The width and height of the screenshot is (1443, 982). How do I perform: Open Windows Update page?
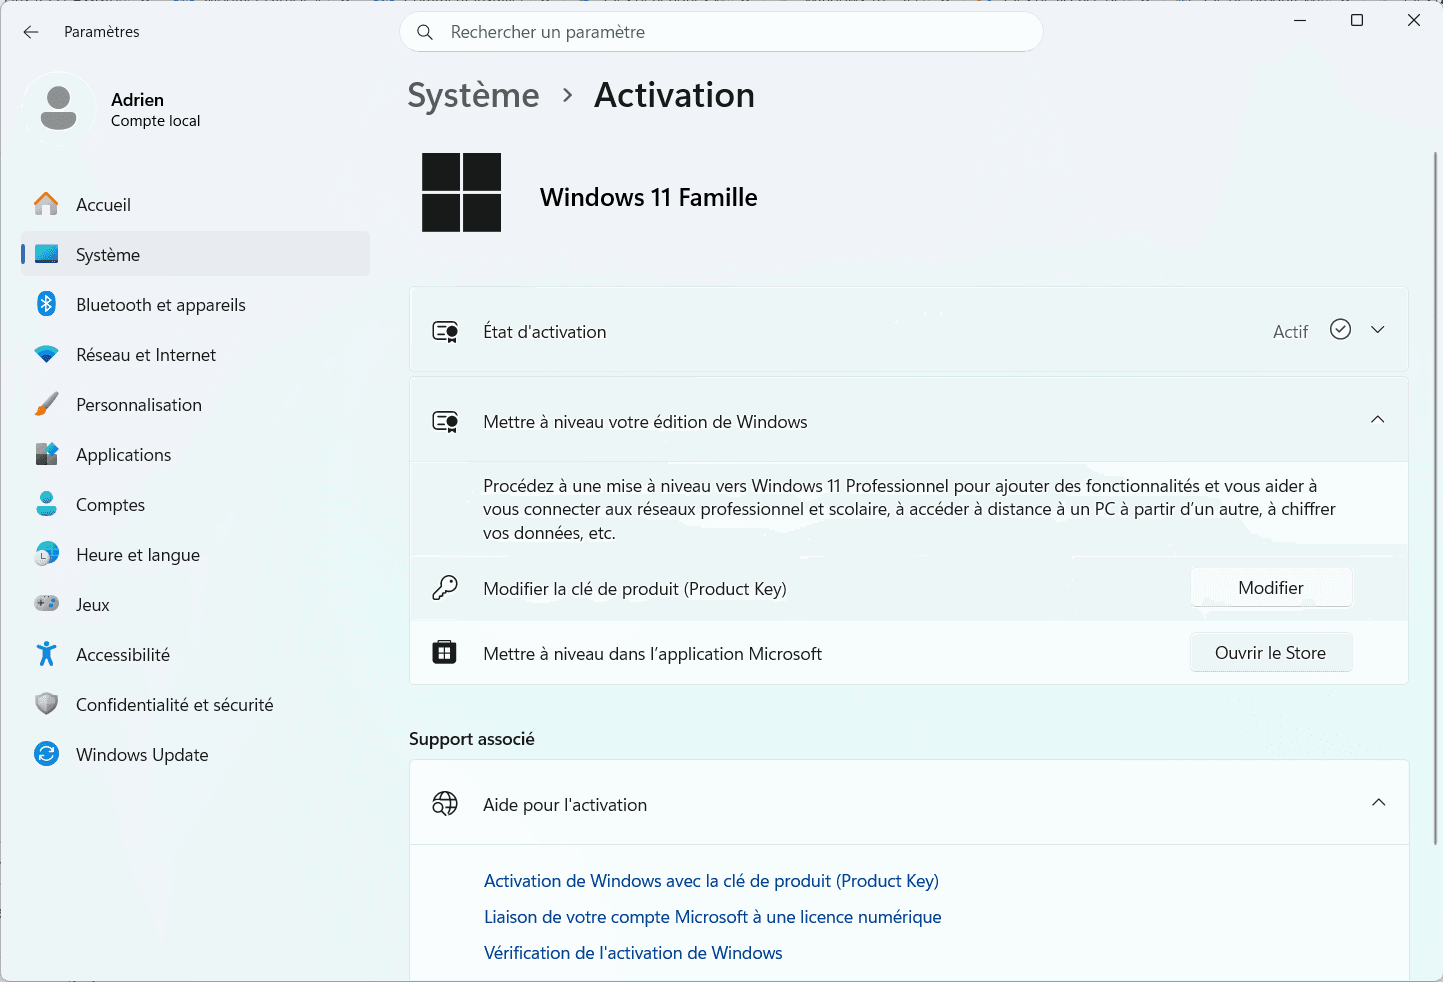click(195, 754)
